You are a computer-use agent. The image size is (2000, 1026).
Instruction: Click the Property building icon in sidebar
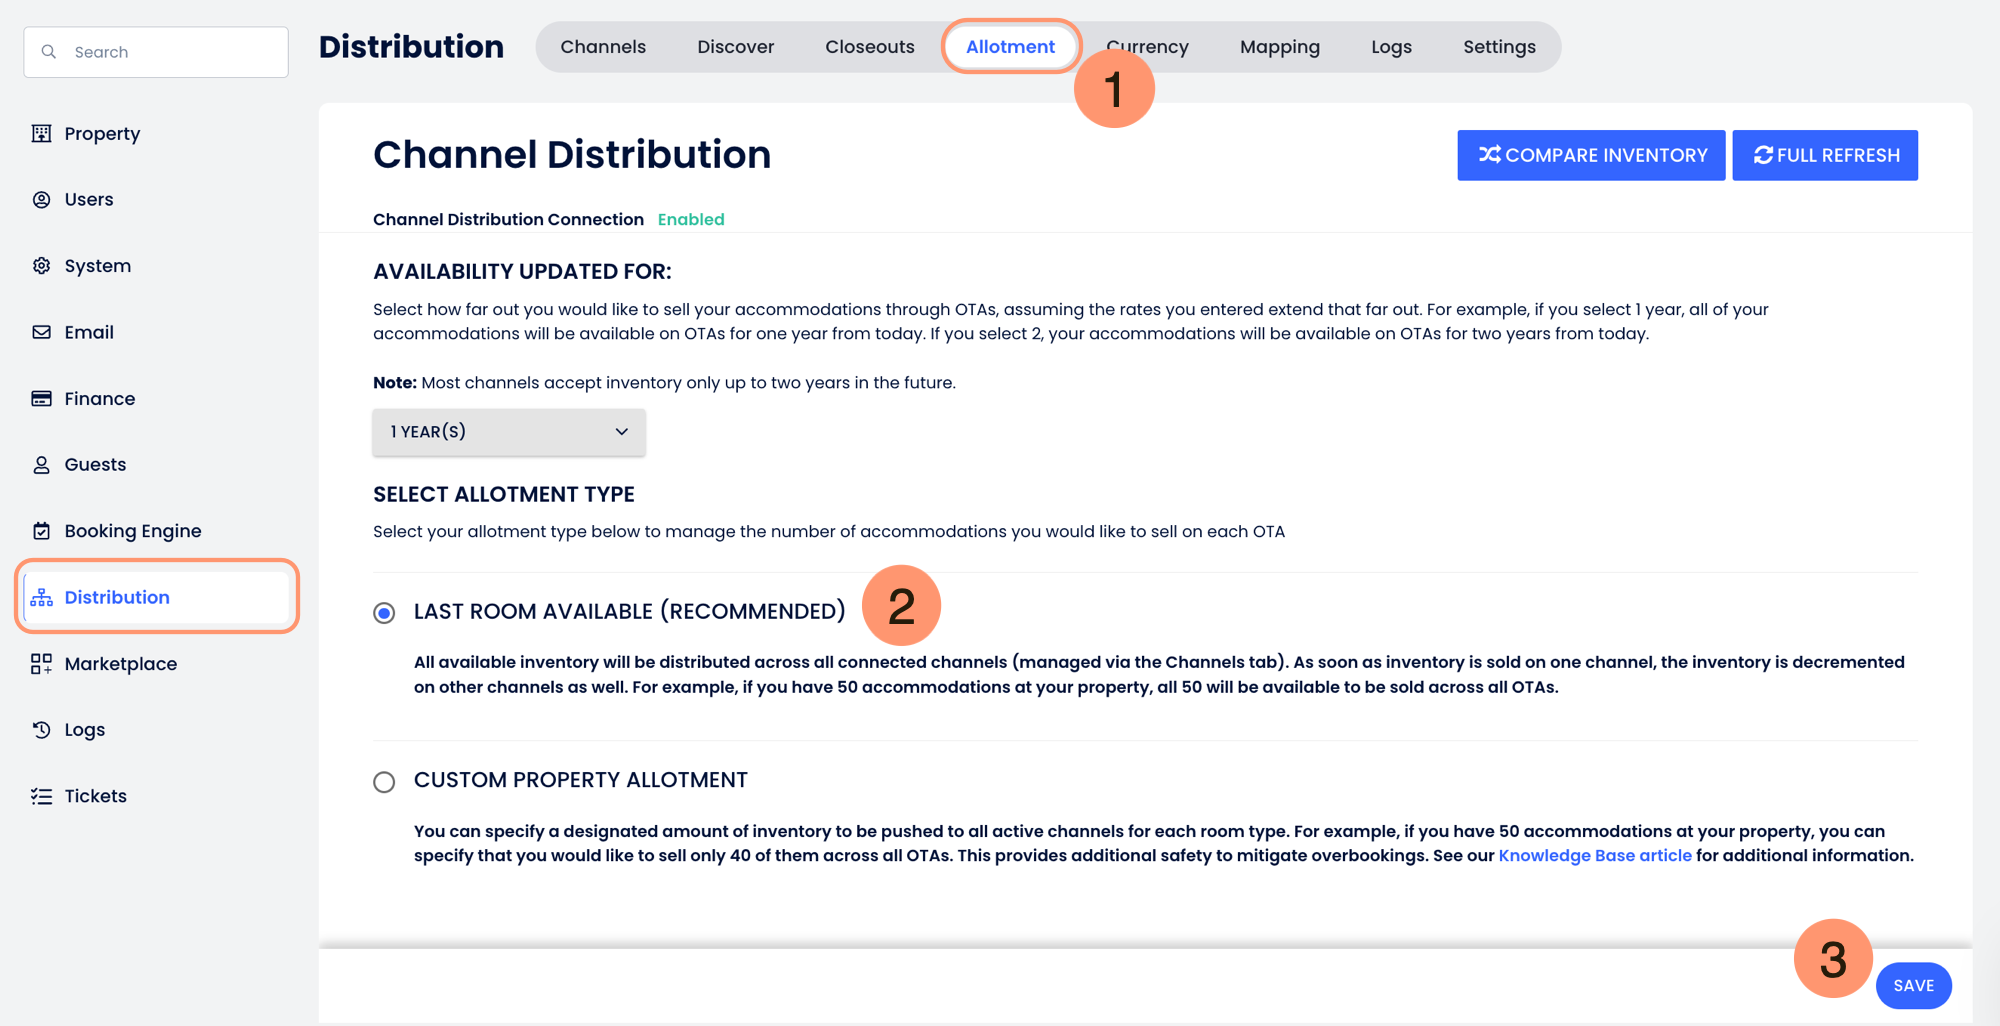pos(41,134)
